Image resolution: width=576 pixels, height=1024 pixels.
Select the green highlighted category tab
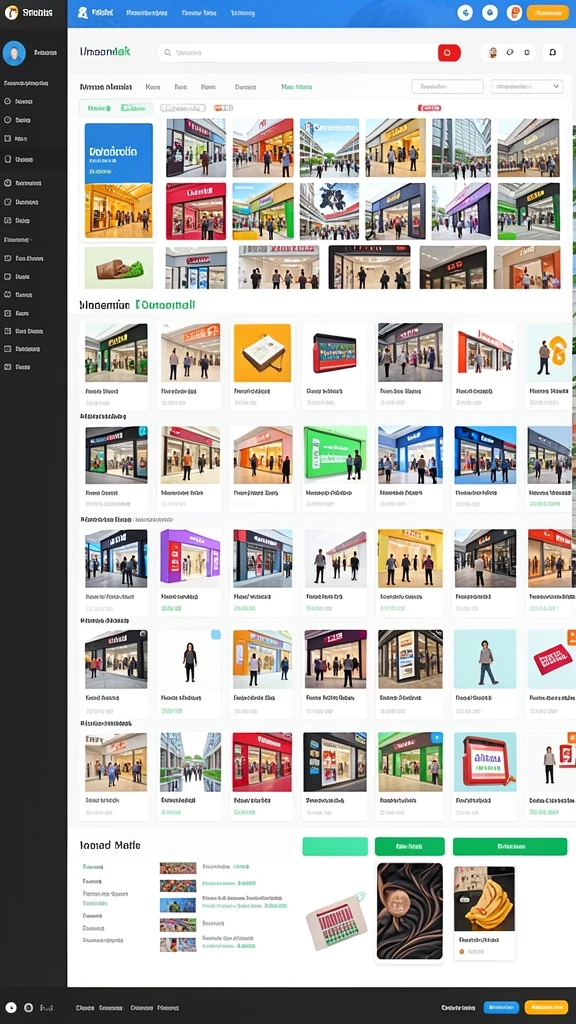[x=296, y=86]
